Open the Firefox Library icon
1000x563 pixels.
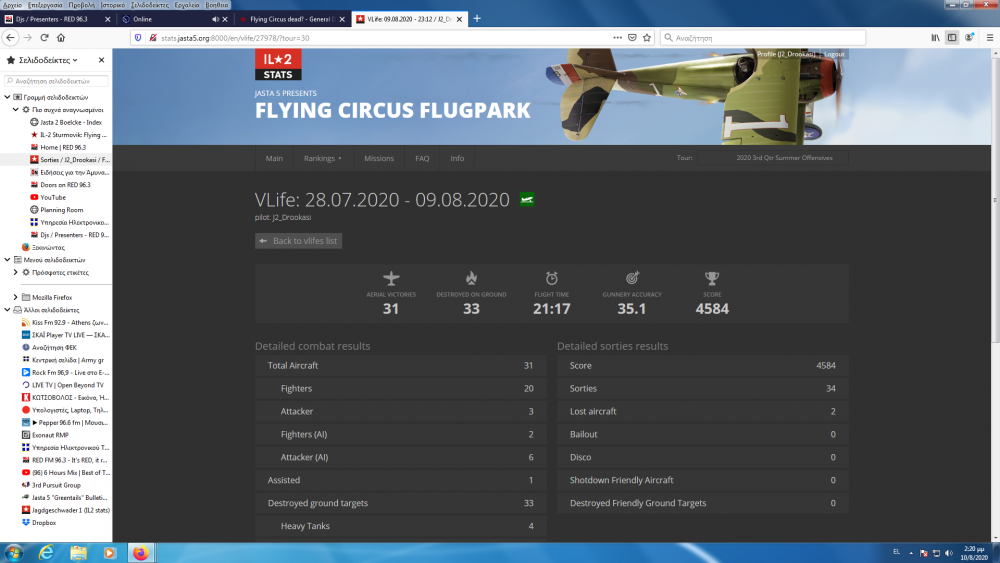(x=935, y=37)
